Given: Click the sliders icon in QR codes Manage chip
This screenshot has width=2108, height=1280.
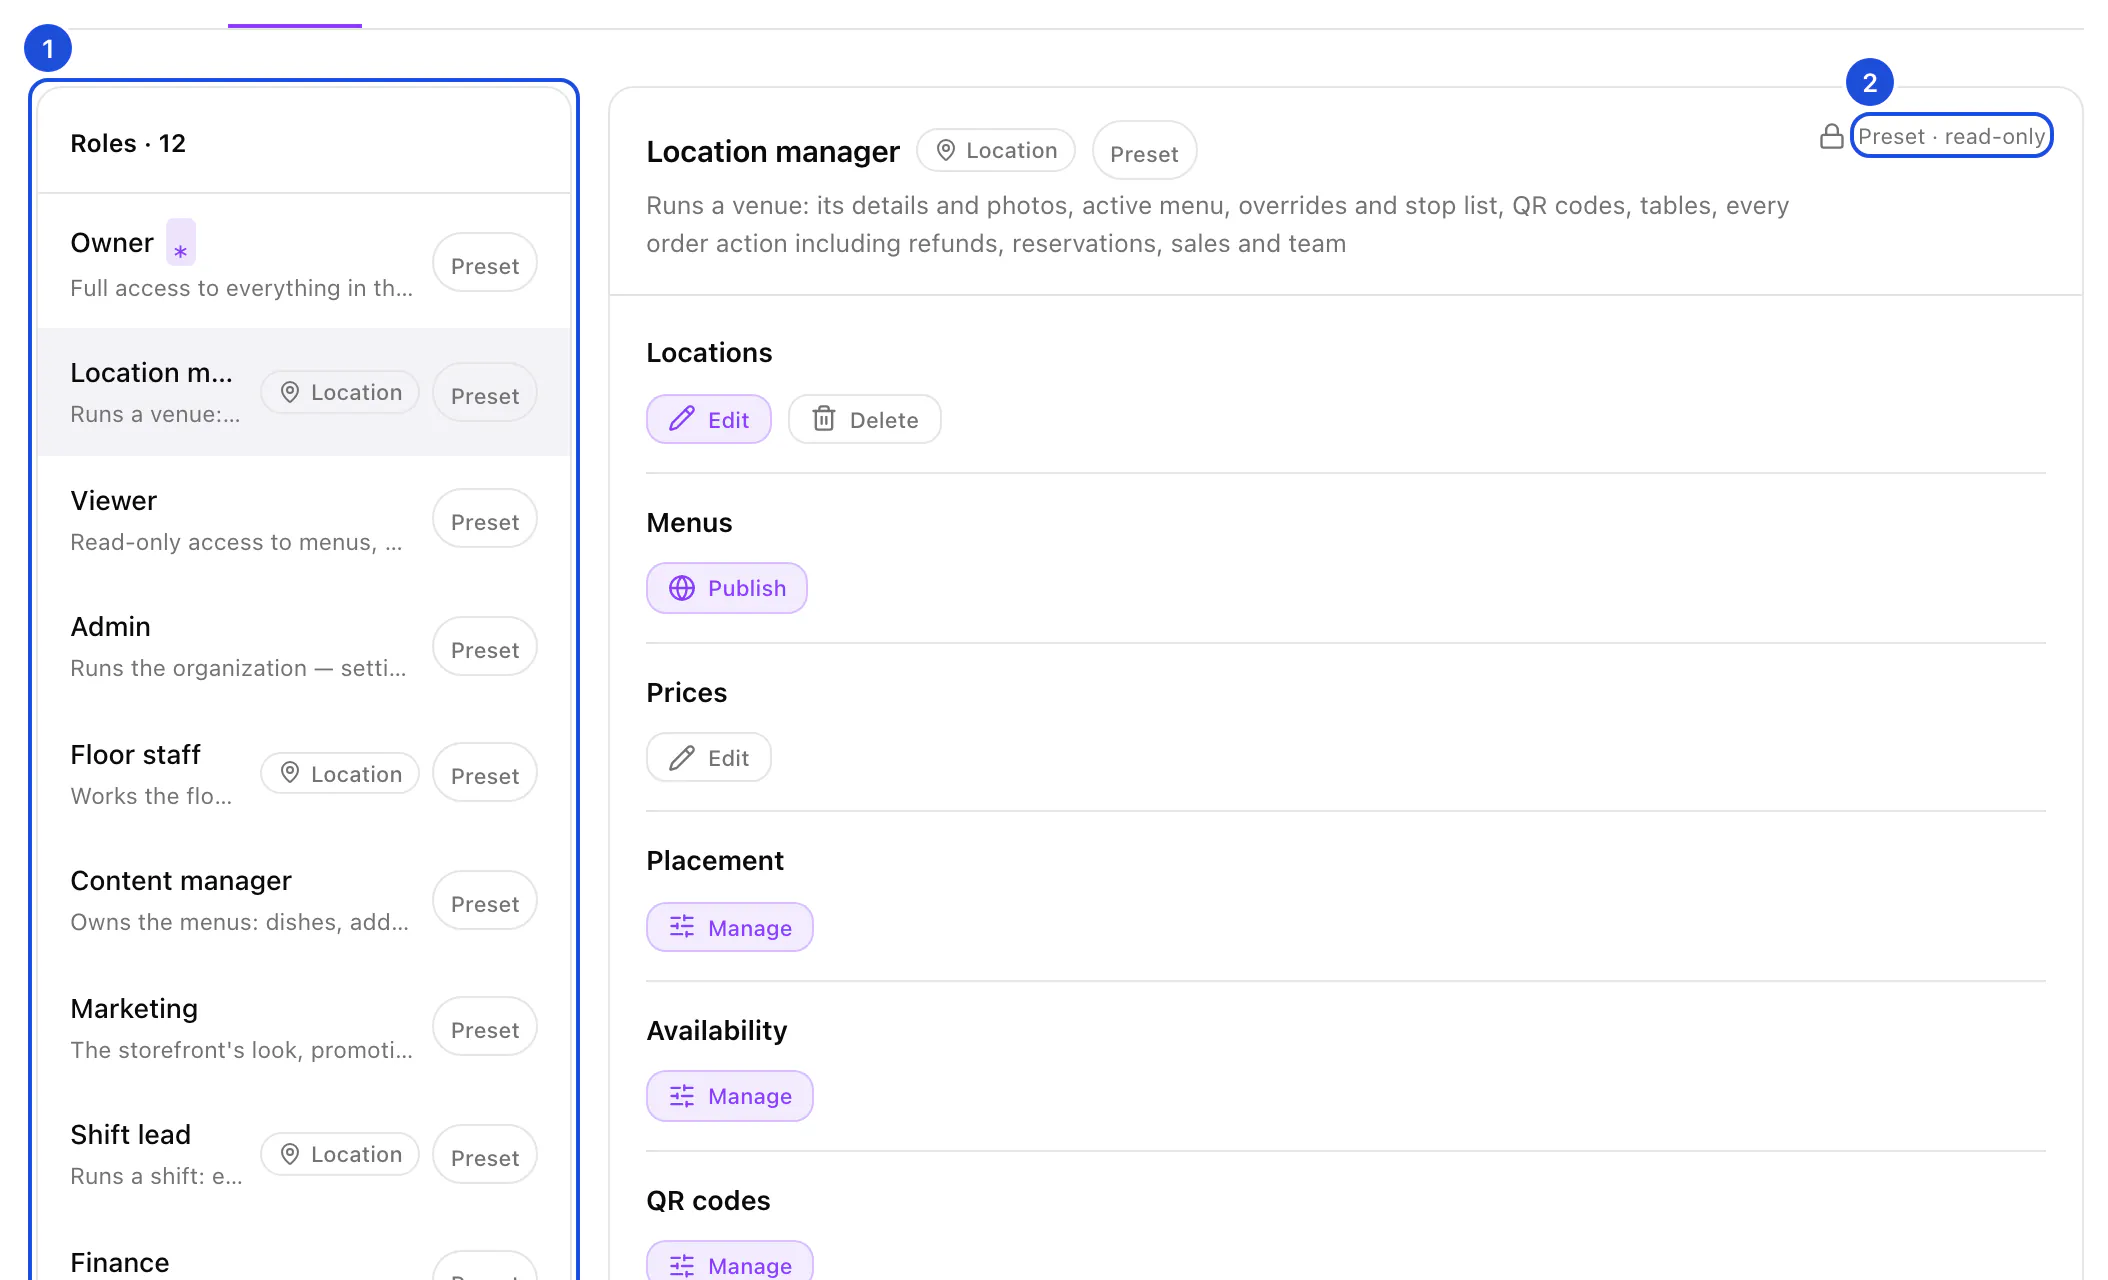Looking at the screenshot, I should [x=681, y=1265].
